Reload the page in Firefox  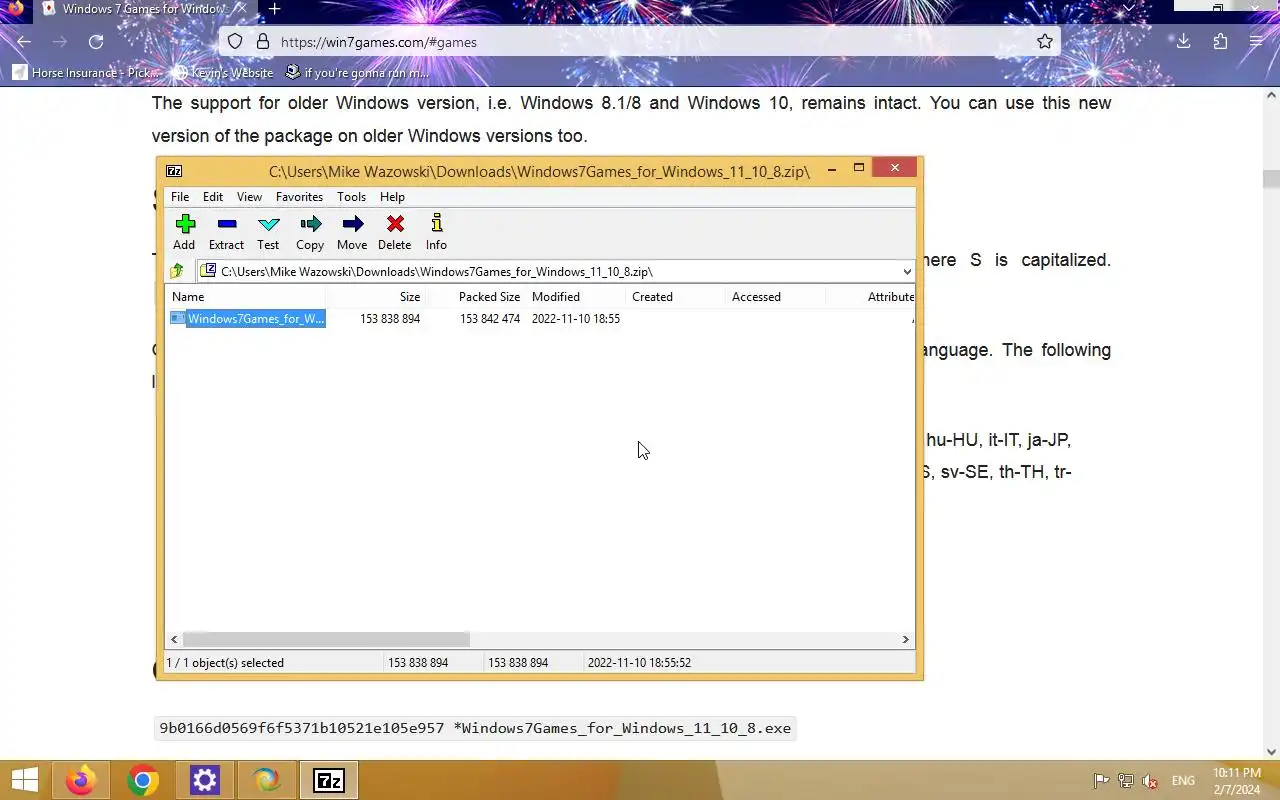(x=96, y=42)
